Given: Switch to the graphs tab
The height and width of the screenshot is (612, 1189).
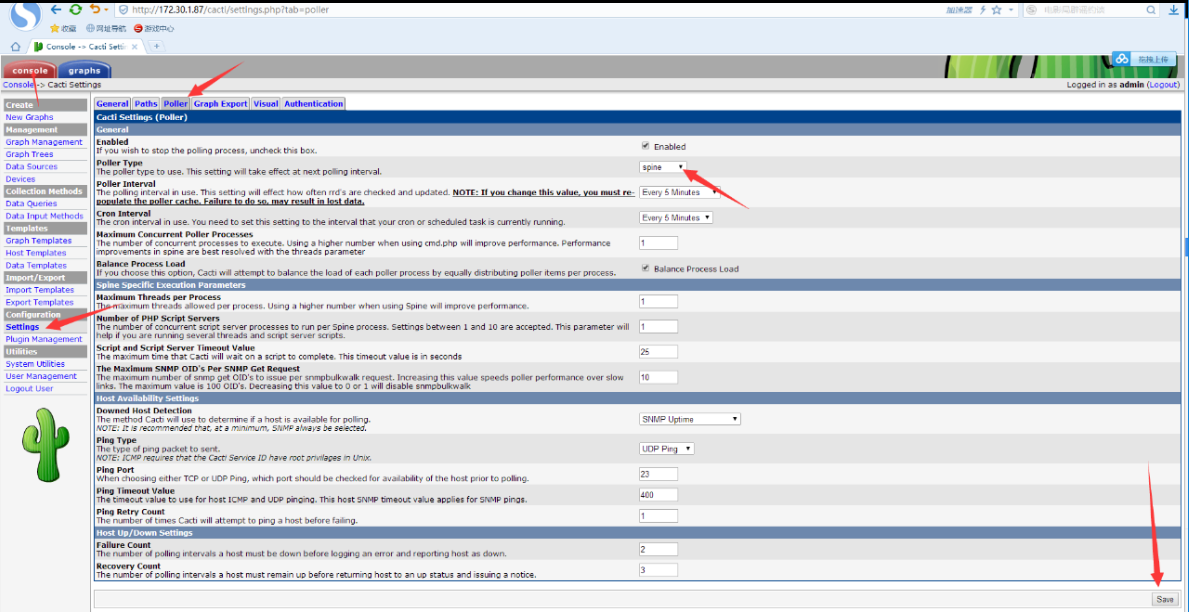Looking at the screenshot, I should tap(84, 71).
